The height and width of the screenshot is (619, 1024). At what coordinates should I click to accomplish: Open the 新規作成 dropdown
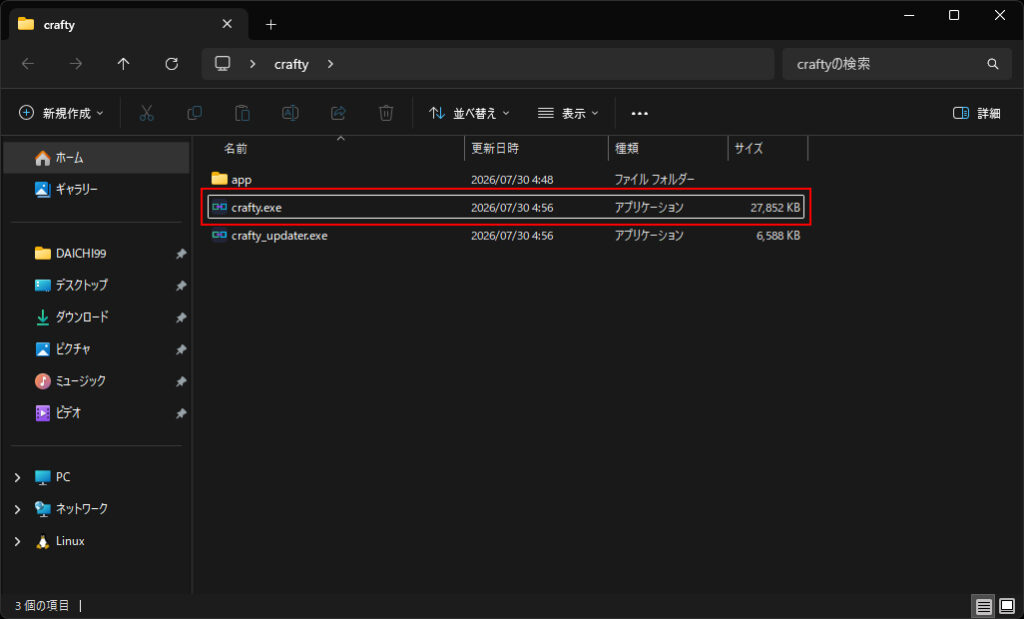tap(61, 113)
